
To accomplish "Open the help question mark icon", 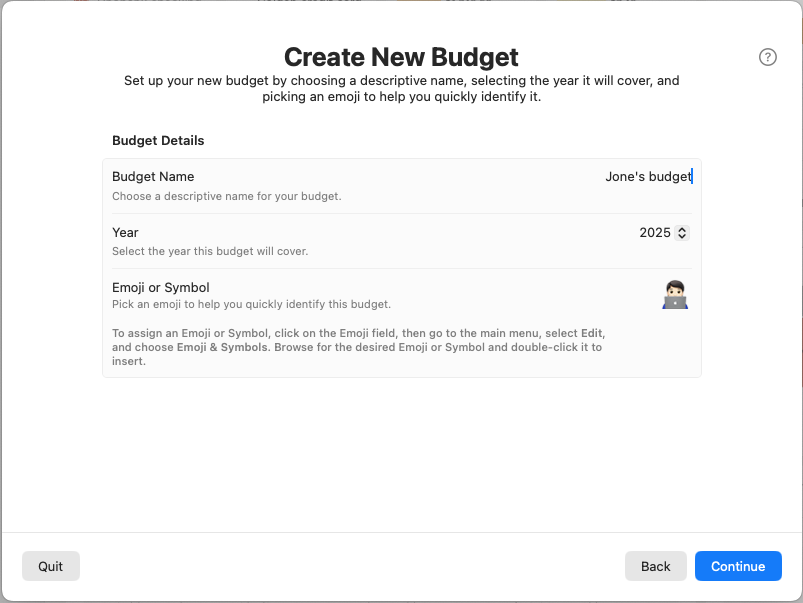I will click(767, 57).
